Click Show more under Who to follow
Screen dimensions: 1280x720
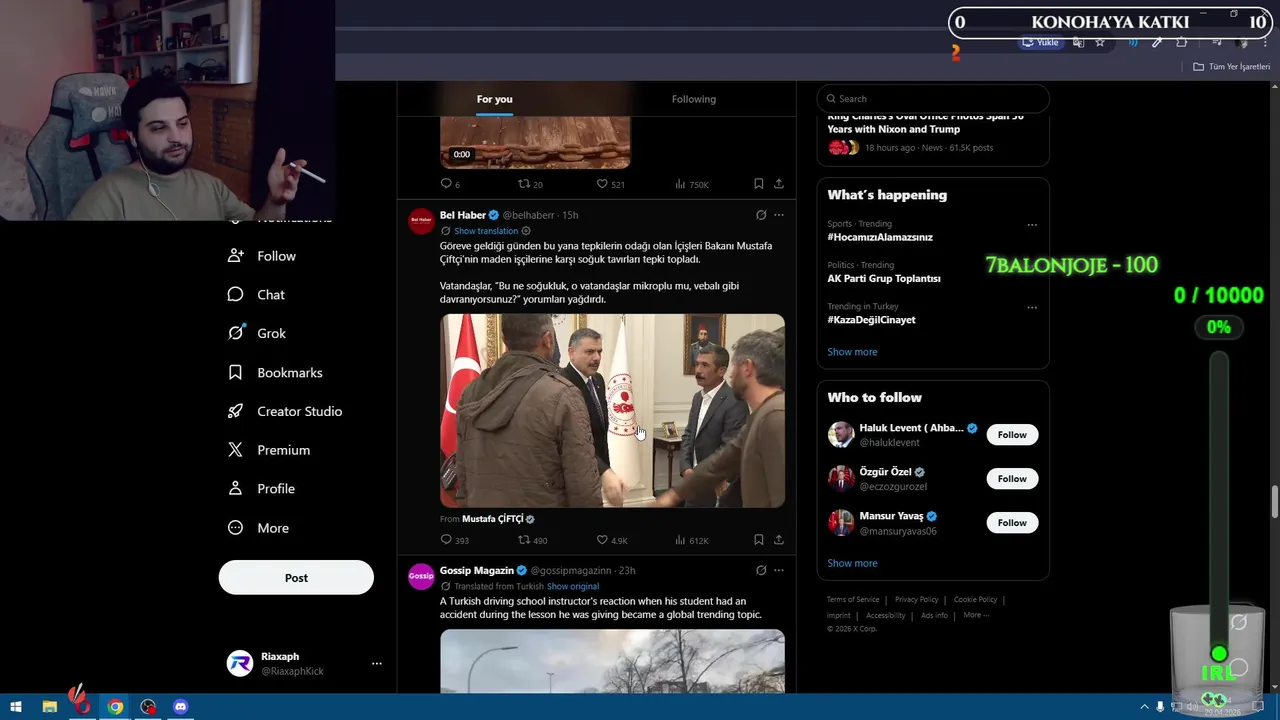[852, 563]
